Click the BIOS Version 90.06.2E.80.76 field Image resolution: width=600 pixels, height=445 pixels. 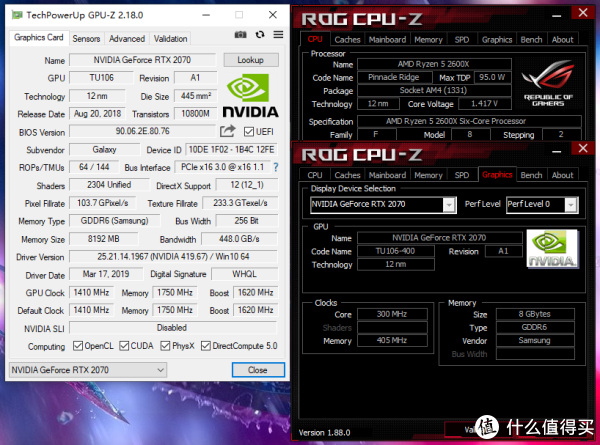(x=142, y=131)
